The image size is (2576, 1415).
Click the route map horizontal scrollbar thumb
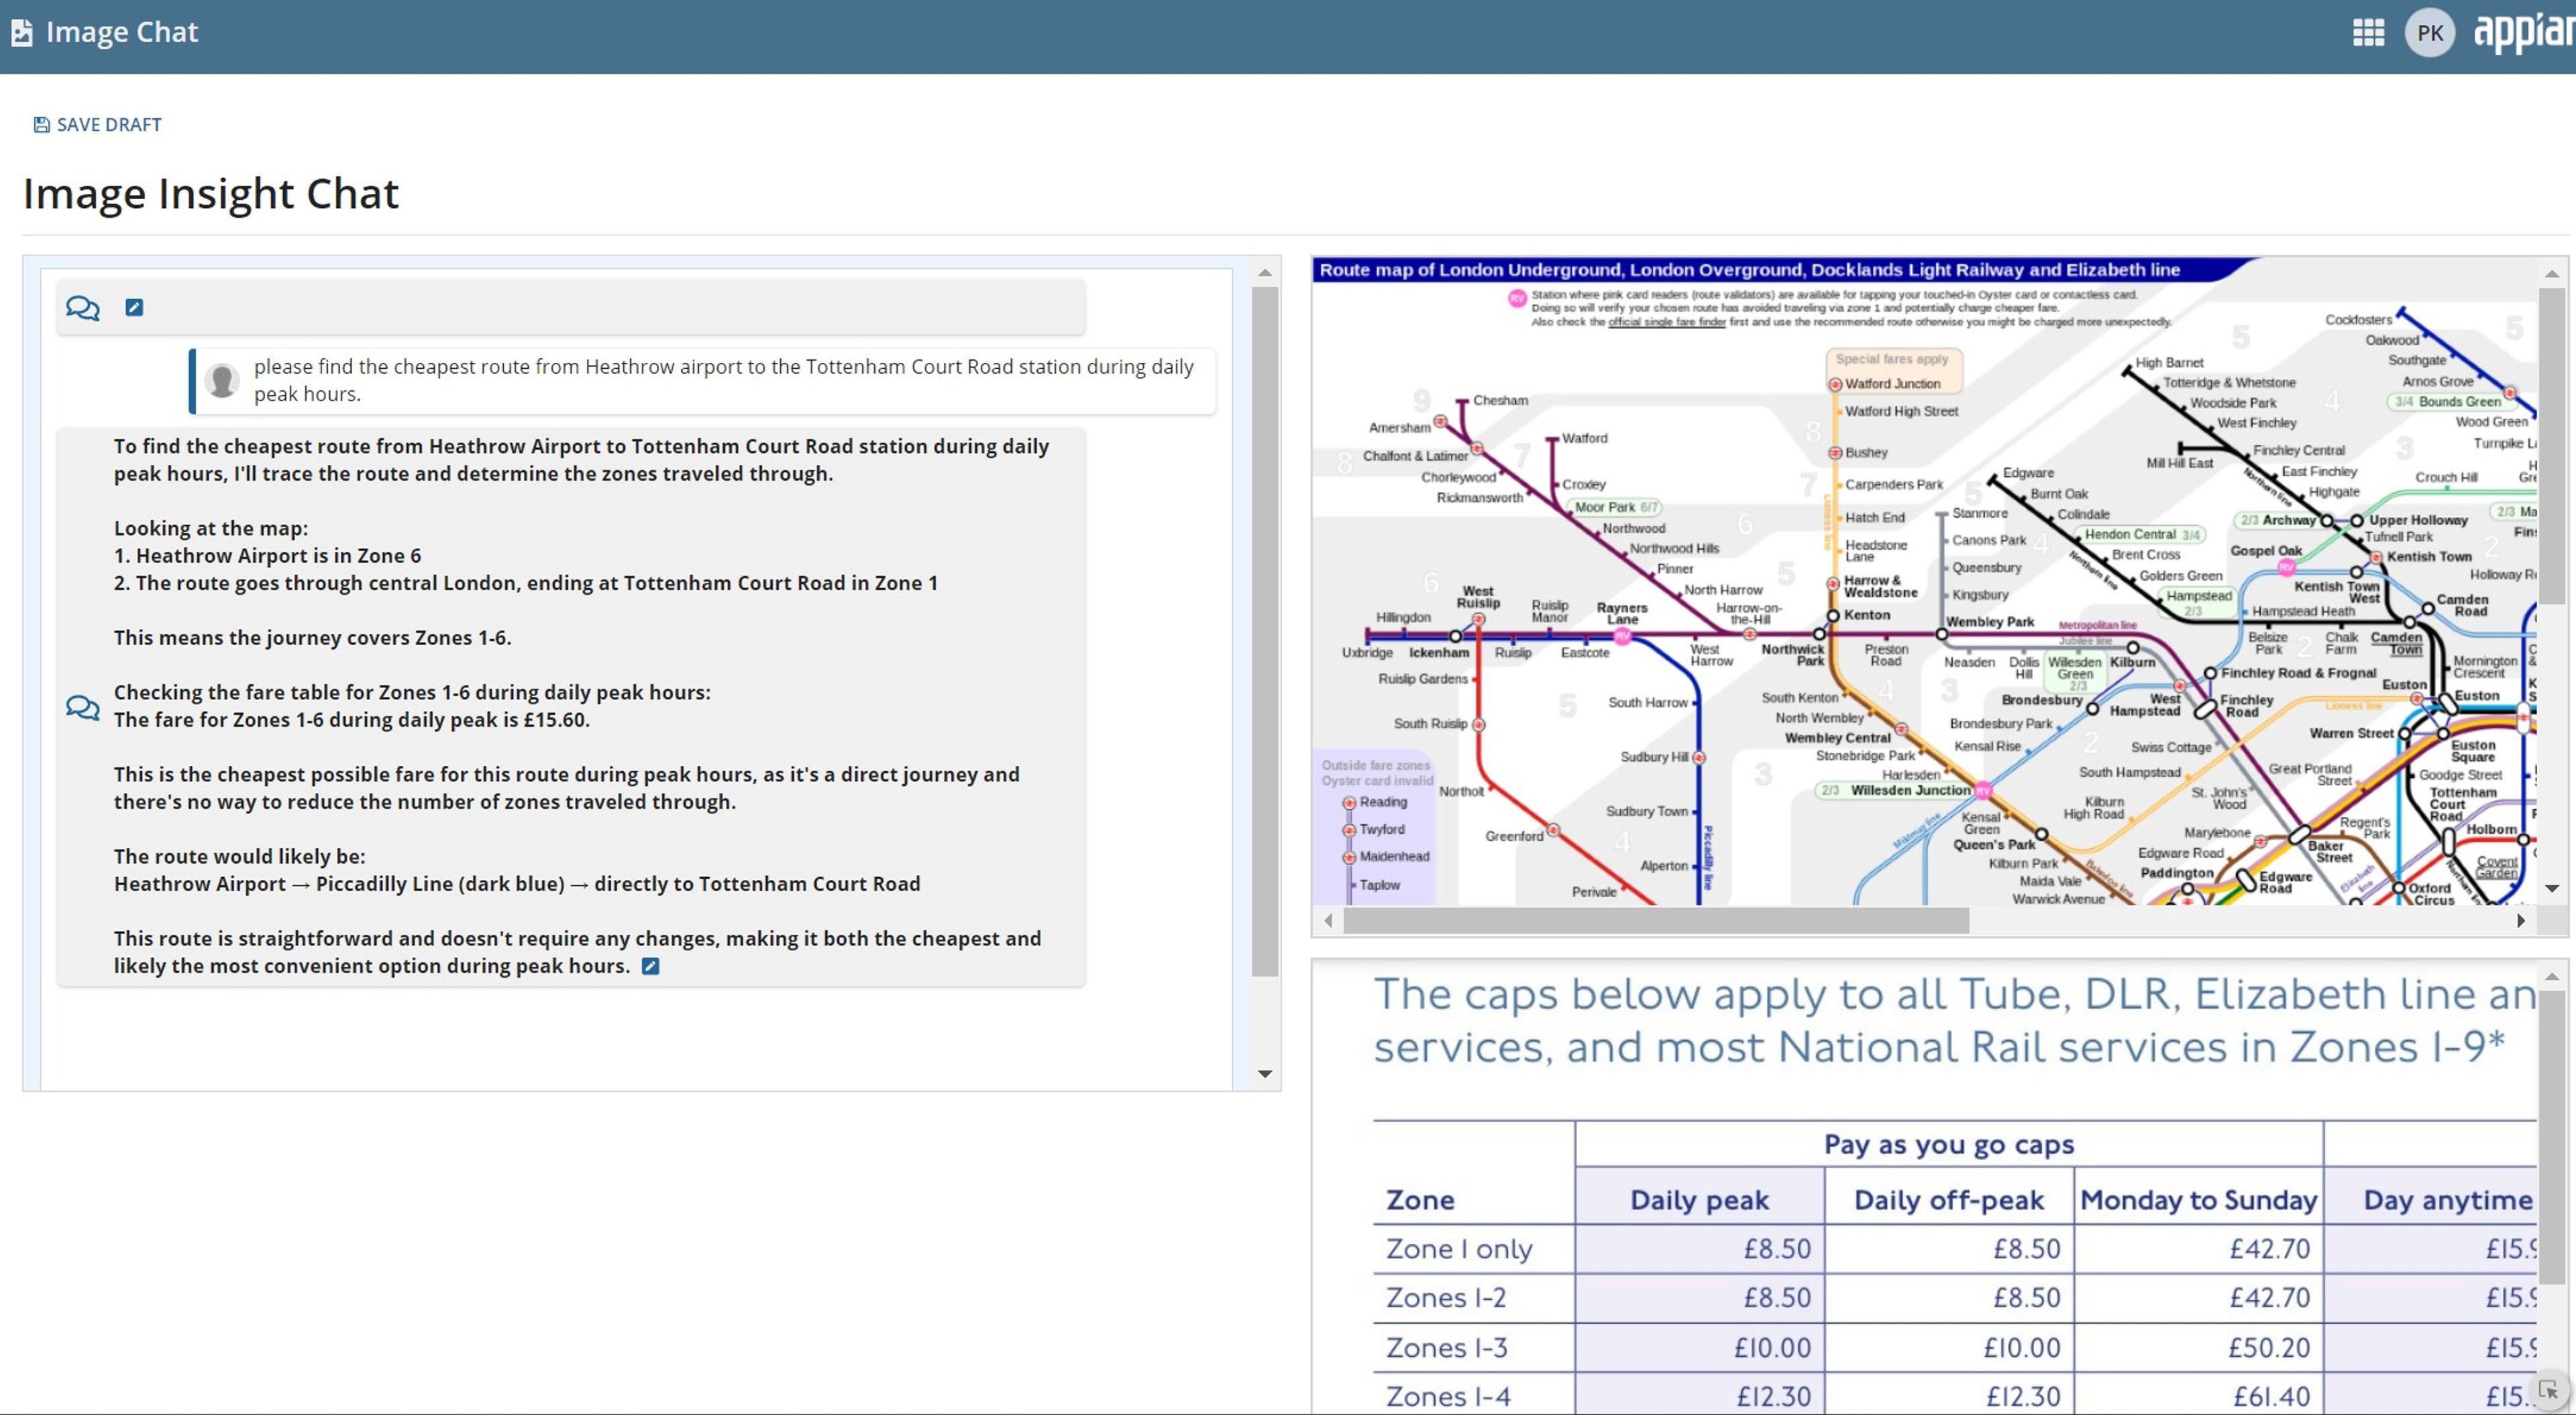click(1656, 921)
